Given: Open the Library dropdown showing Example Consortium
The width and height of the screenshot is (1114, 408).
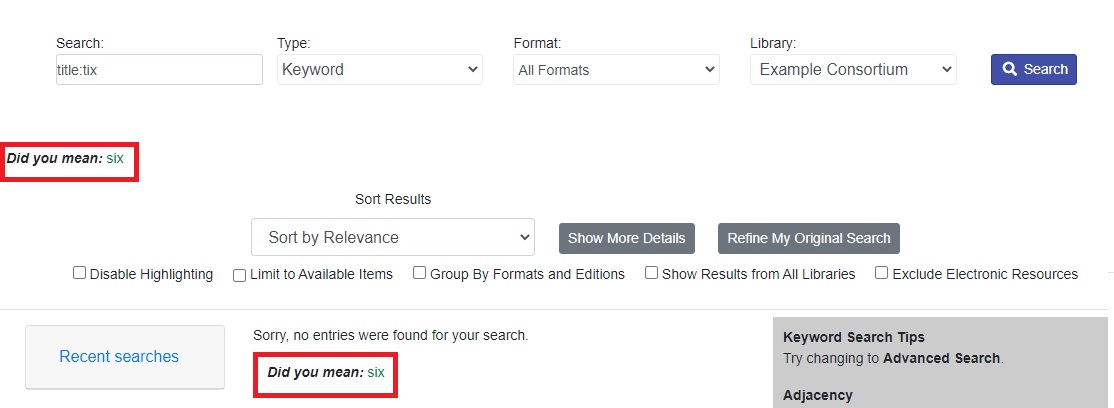Looking at the screenshot, I should (853, 70).
